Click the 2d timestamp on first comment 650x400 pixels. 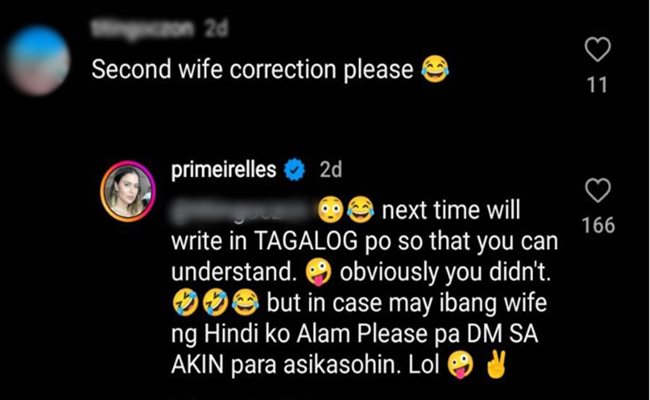pyautogui.click(x=216, y=29)
